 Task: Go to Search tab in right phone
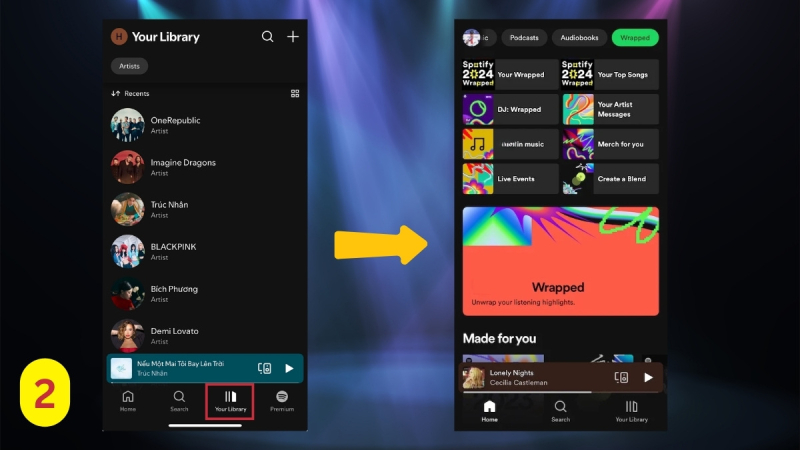(x=560, y=411)
